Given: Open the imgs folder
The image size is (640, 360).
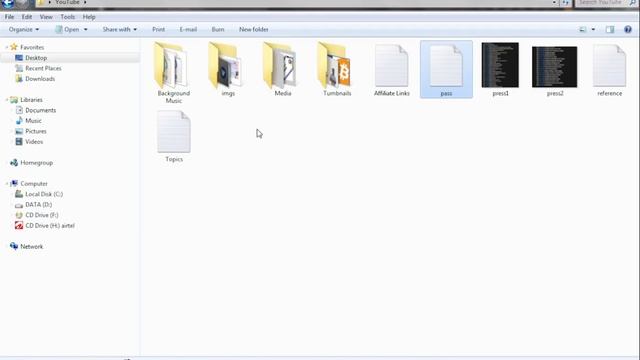Looking at the screenshot, I should [x=228, y=69].
